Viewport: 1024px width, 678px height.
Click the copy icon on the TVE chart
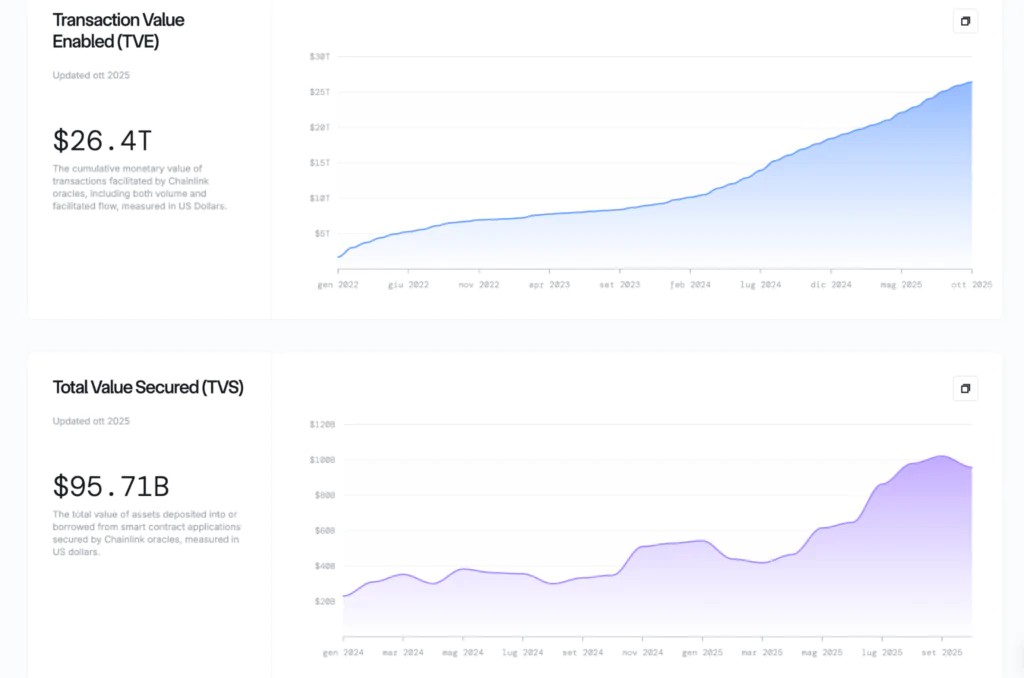click(965, 21)
